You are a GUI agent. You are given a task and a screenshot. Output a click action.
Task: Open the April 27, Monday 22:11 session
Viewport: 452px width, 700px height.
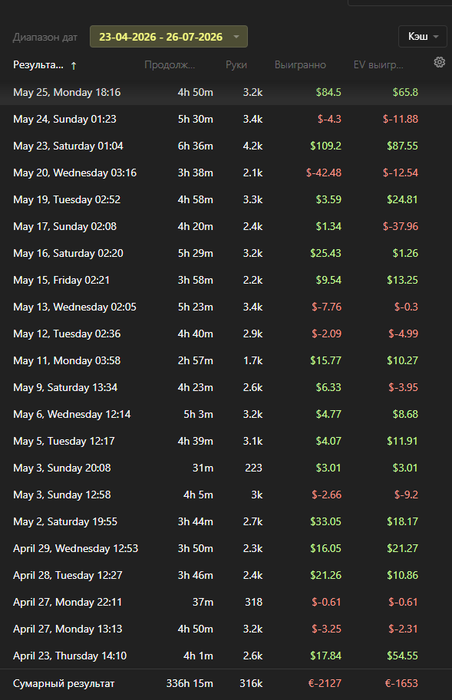[226, 602]
